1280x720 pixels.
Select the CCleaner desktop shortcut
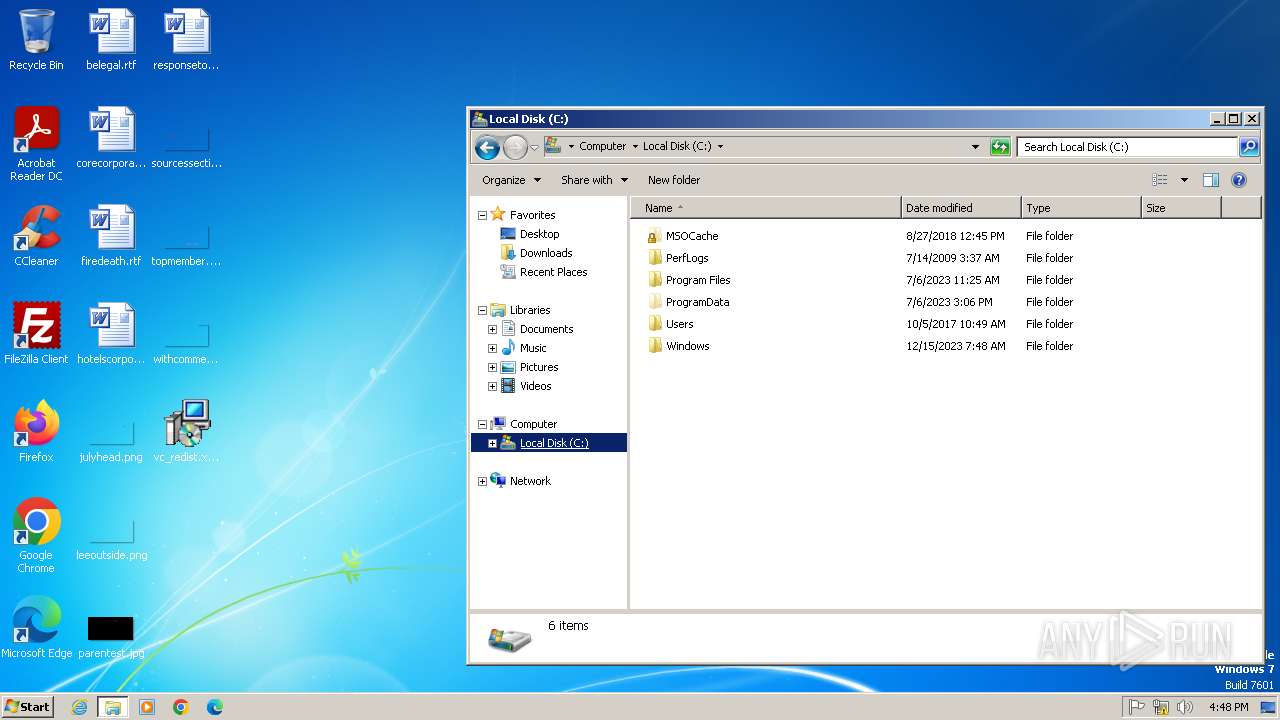(36, 236)
